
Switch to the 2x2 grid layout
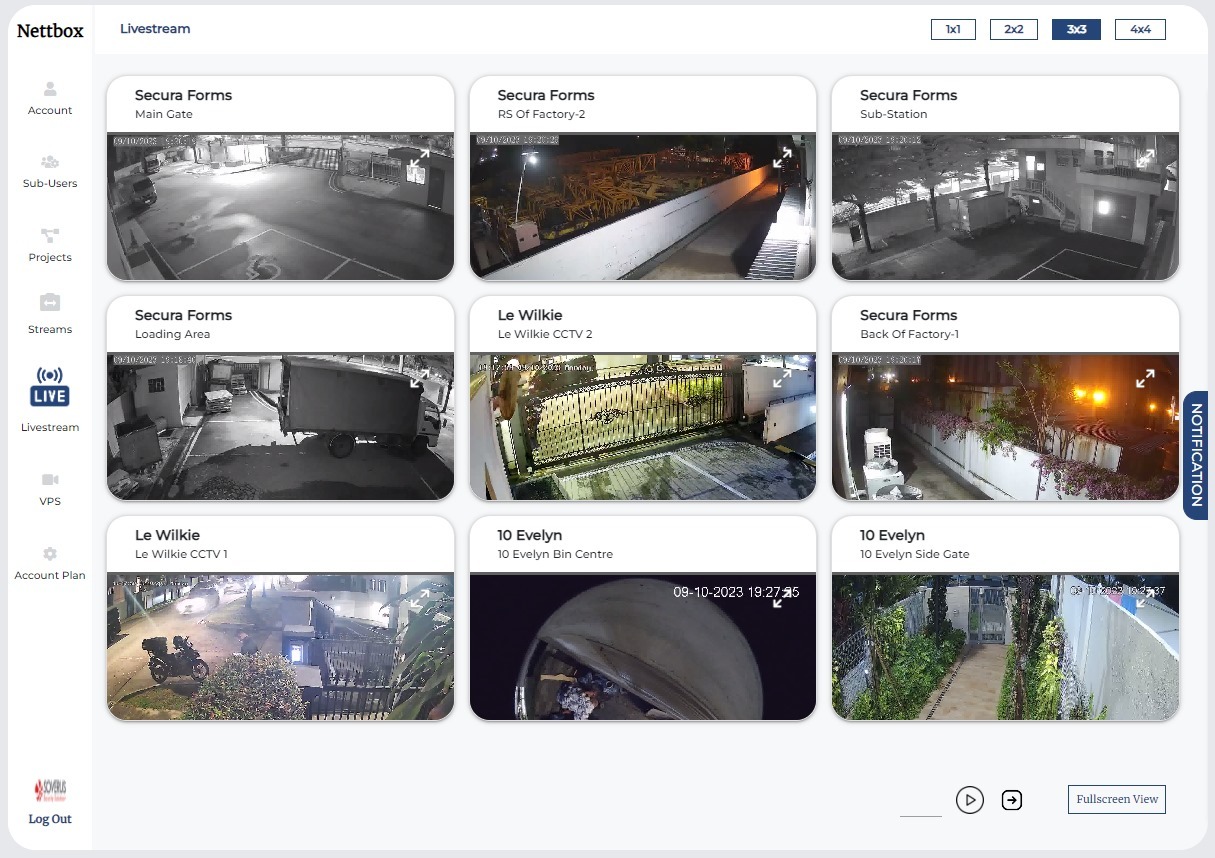(x=1014, y=30)
